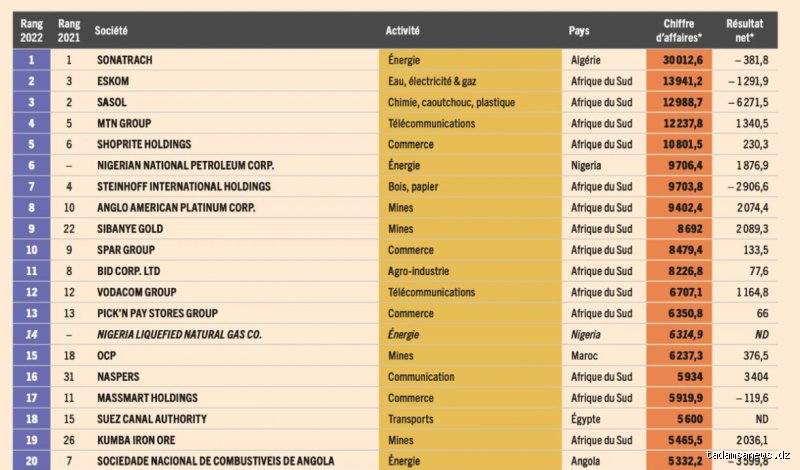Select Steinhoff International Holdings row
Screen dimensions: 800x470
(395, 186)
